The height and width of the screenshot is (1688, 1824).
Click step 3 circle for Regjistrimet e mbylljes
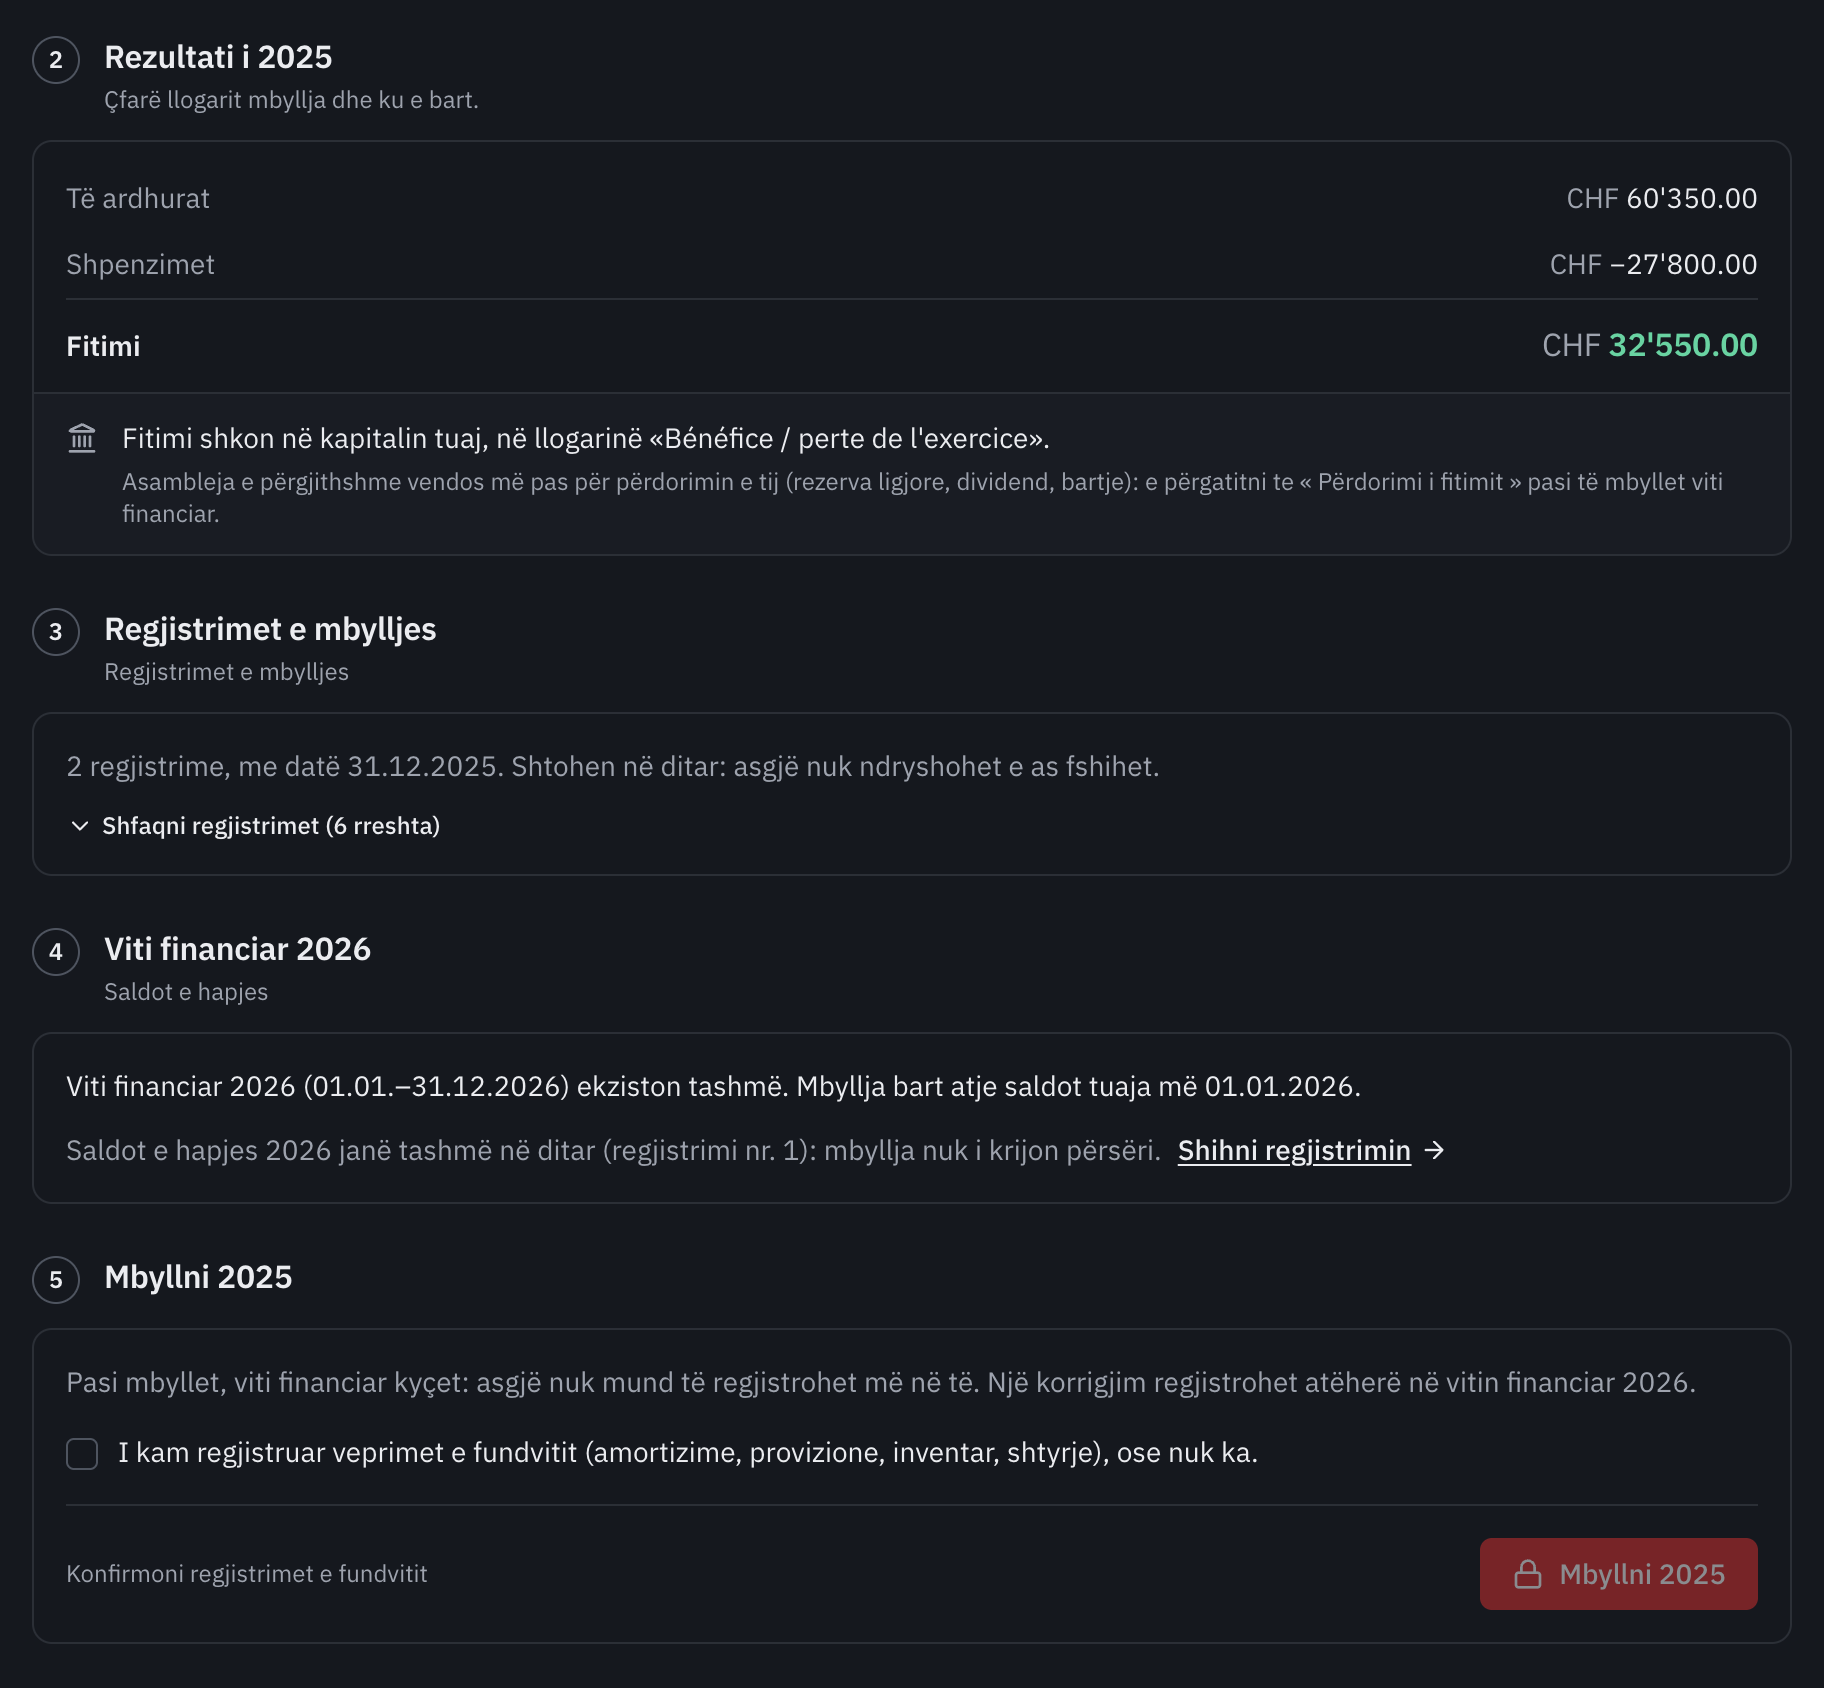click(x=56, y=632)
